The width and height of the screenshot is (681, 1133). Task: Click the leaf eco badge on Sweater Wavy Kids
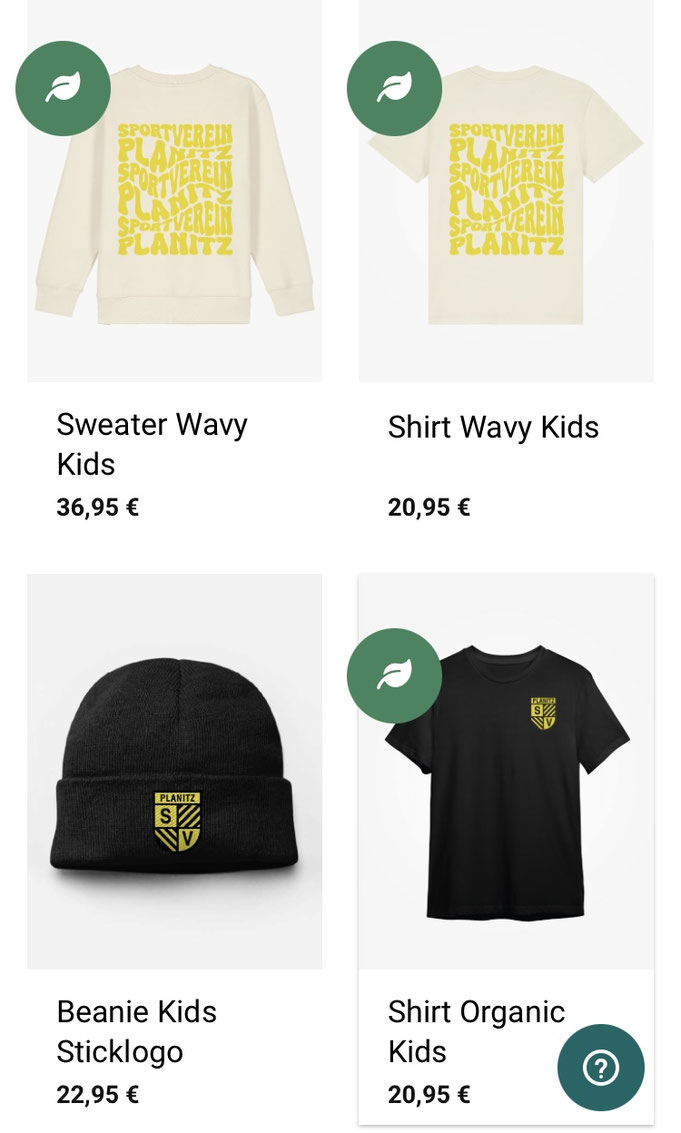point(63,88)
